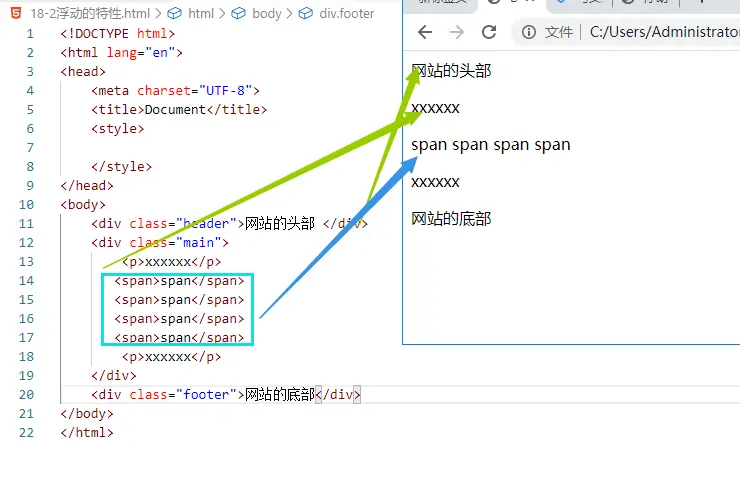Click the <p>xxxxxx</p> code on line 18
Screen dimensions: 740x496
(171, 356)
